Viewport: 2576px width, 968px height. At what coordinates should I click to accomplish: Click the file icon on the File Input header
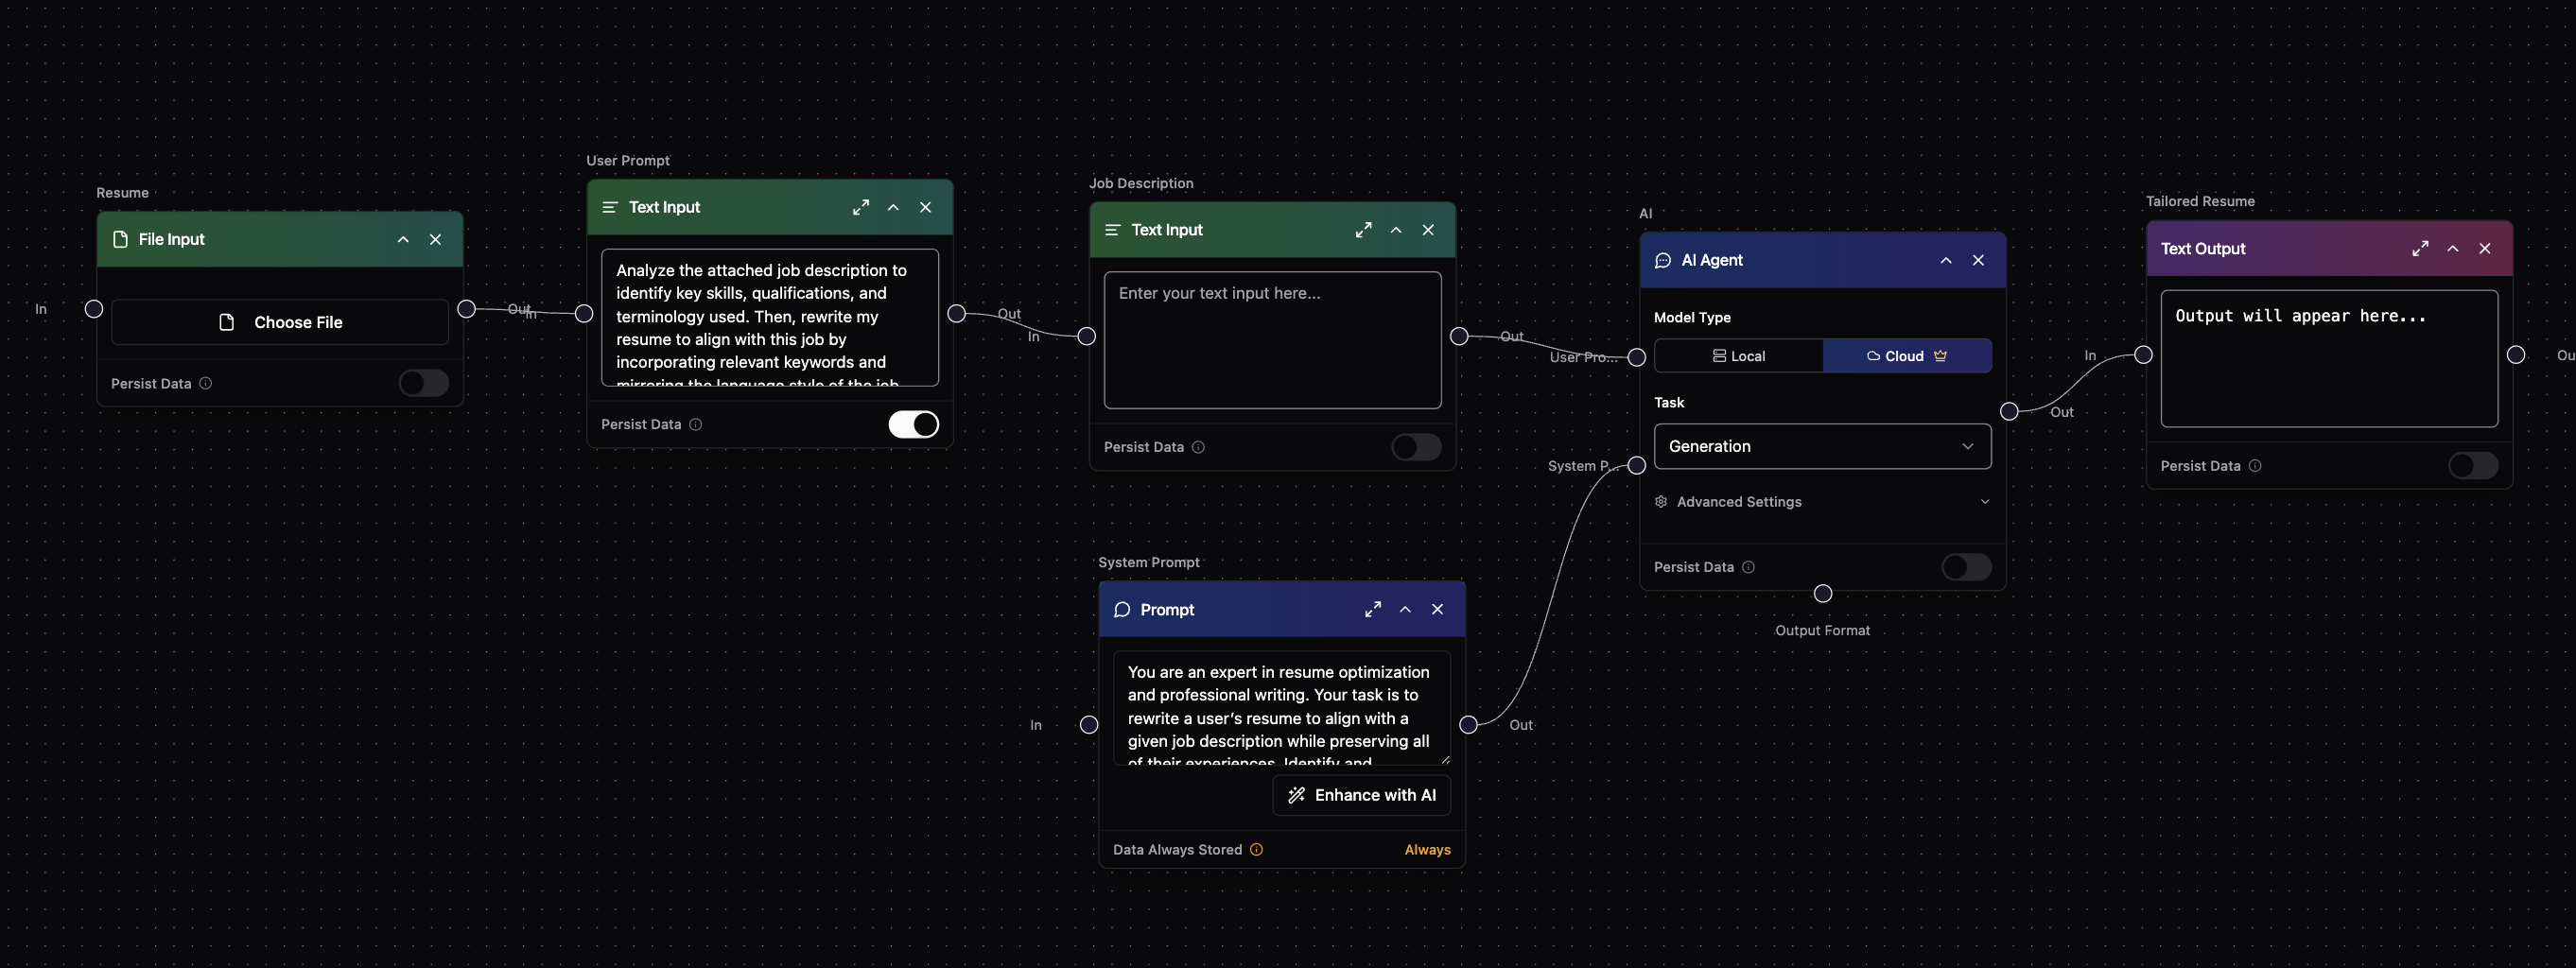pyautogui.click(x=120, y=239)
